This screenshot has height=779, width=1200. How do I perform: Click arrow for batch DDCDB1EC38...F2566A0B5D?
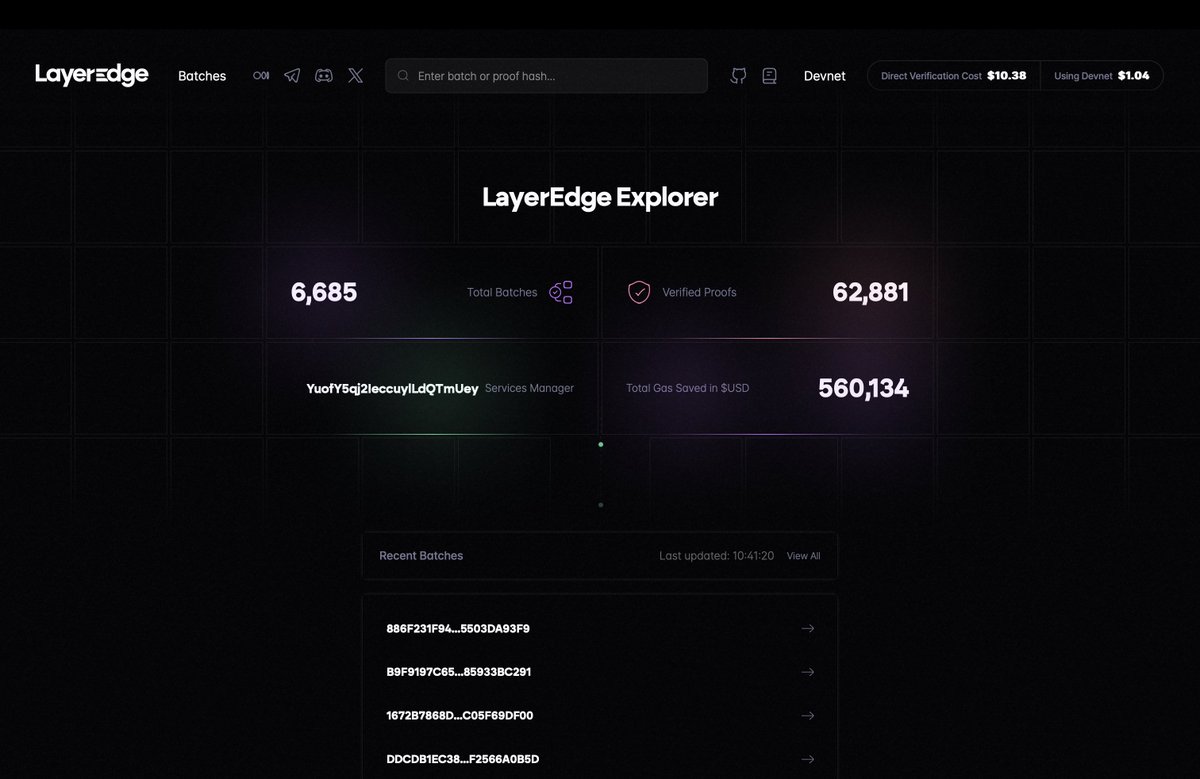808,759
